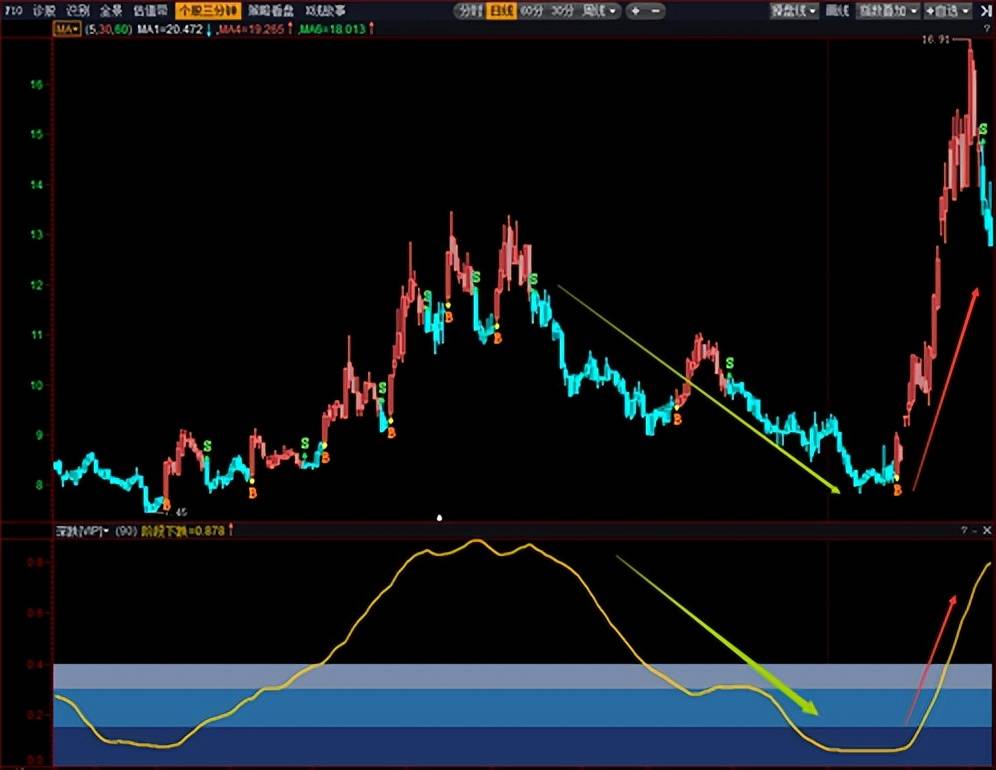
Task: Minimize the lower indicator panel
Action: 975,530
